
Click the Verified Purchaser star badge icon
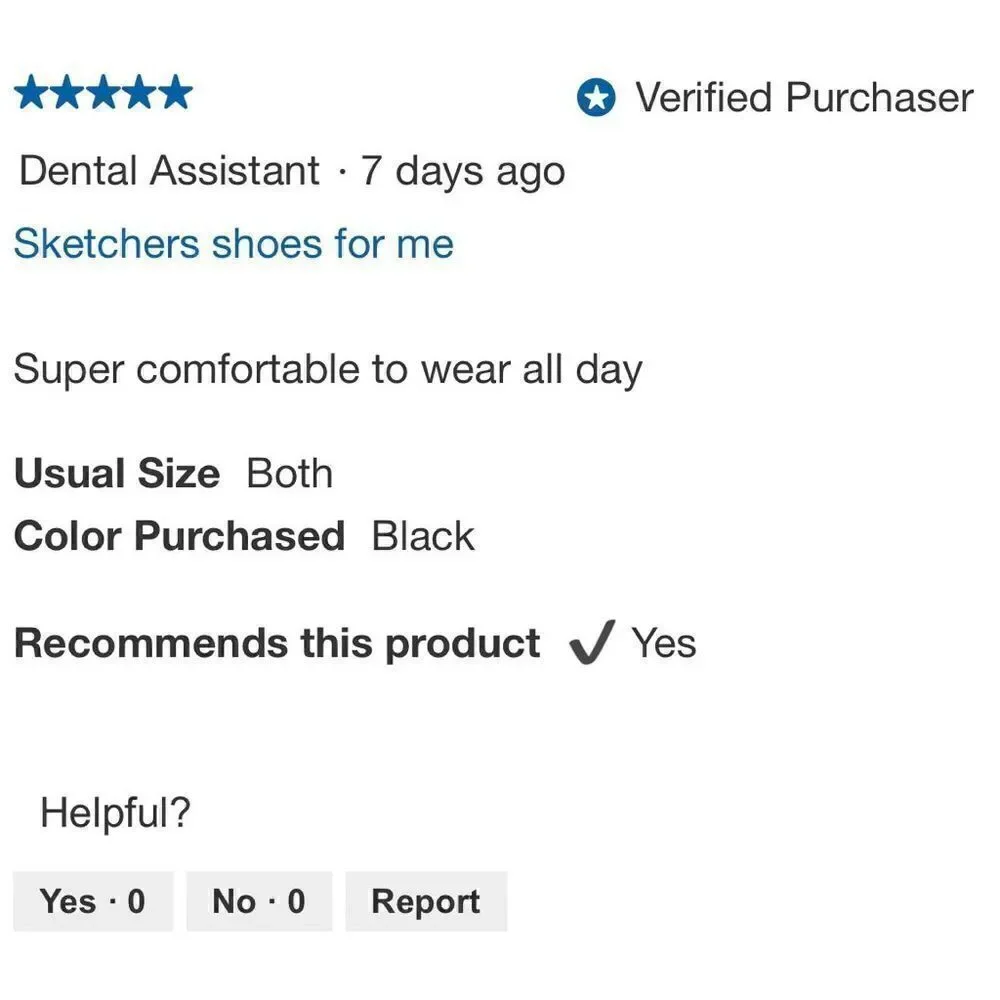[x=596, y=98]
